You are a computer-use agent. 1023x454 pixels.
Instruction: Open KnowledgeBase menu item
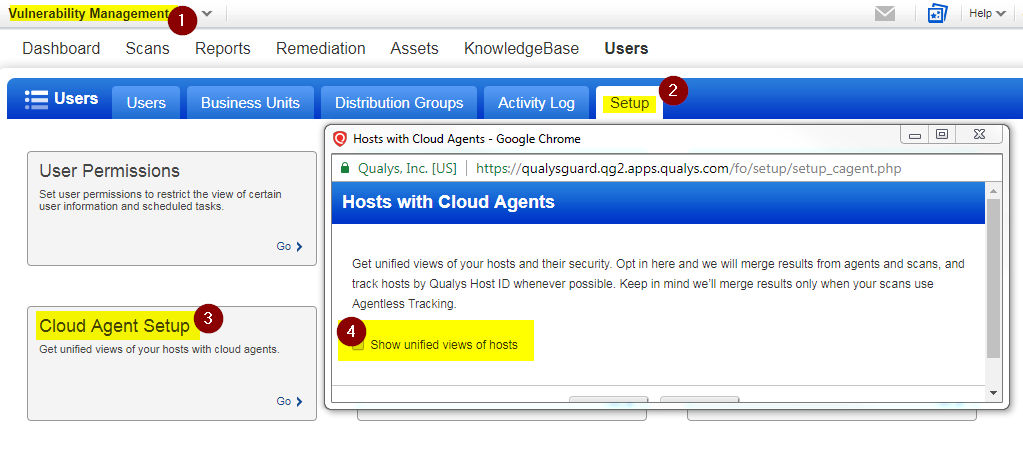[521, 48]
